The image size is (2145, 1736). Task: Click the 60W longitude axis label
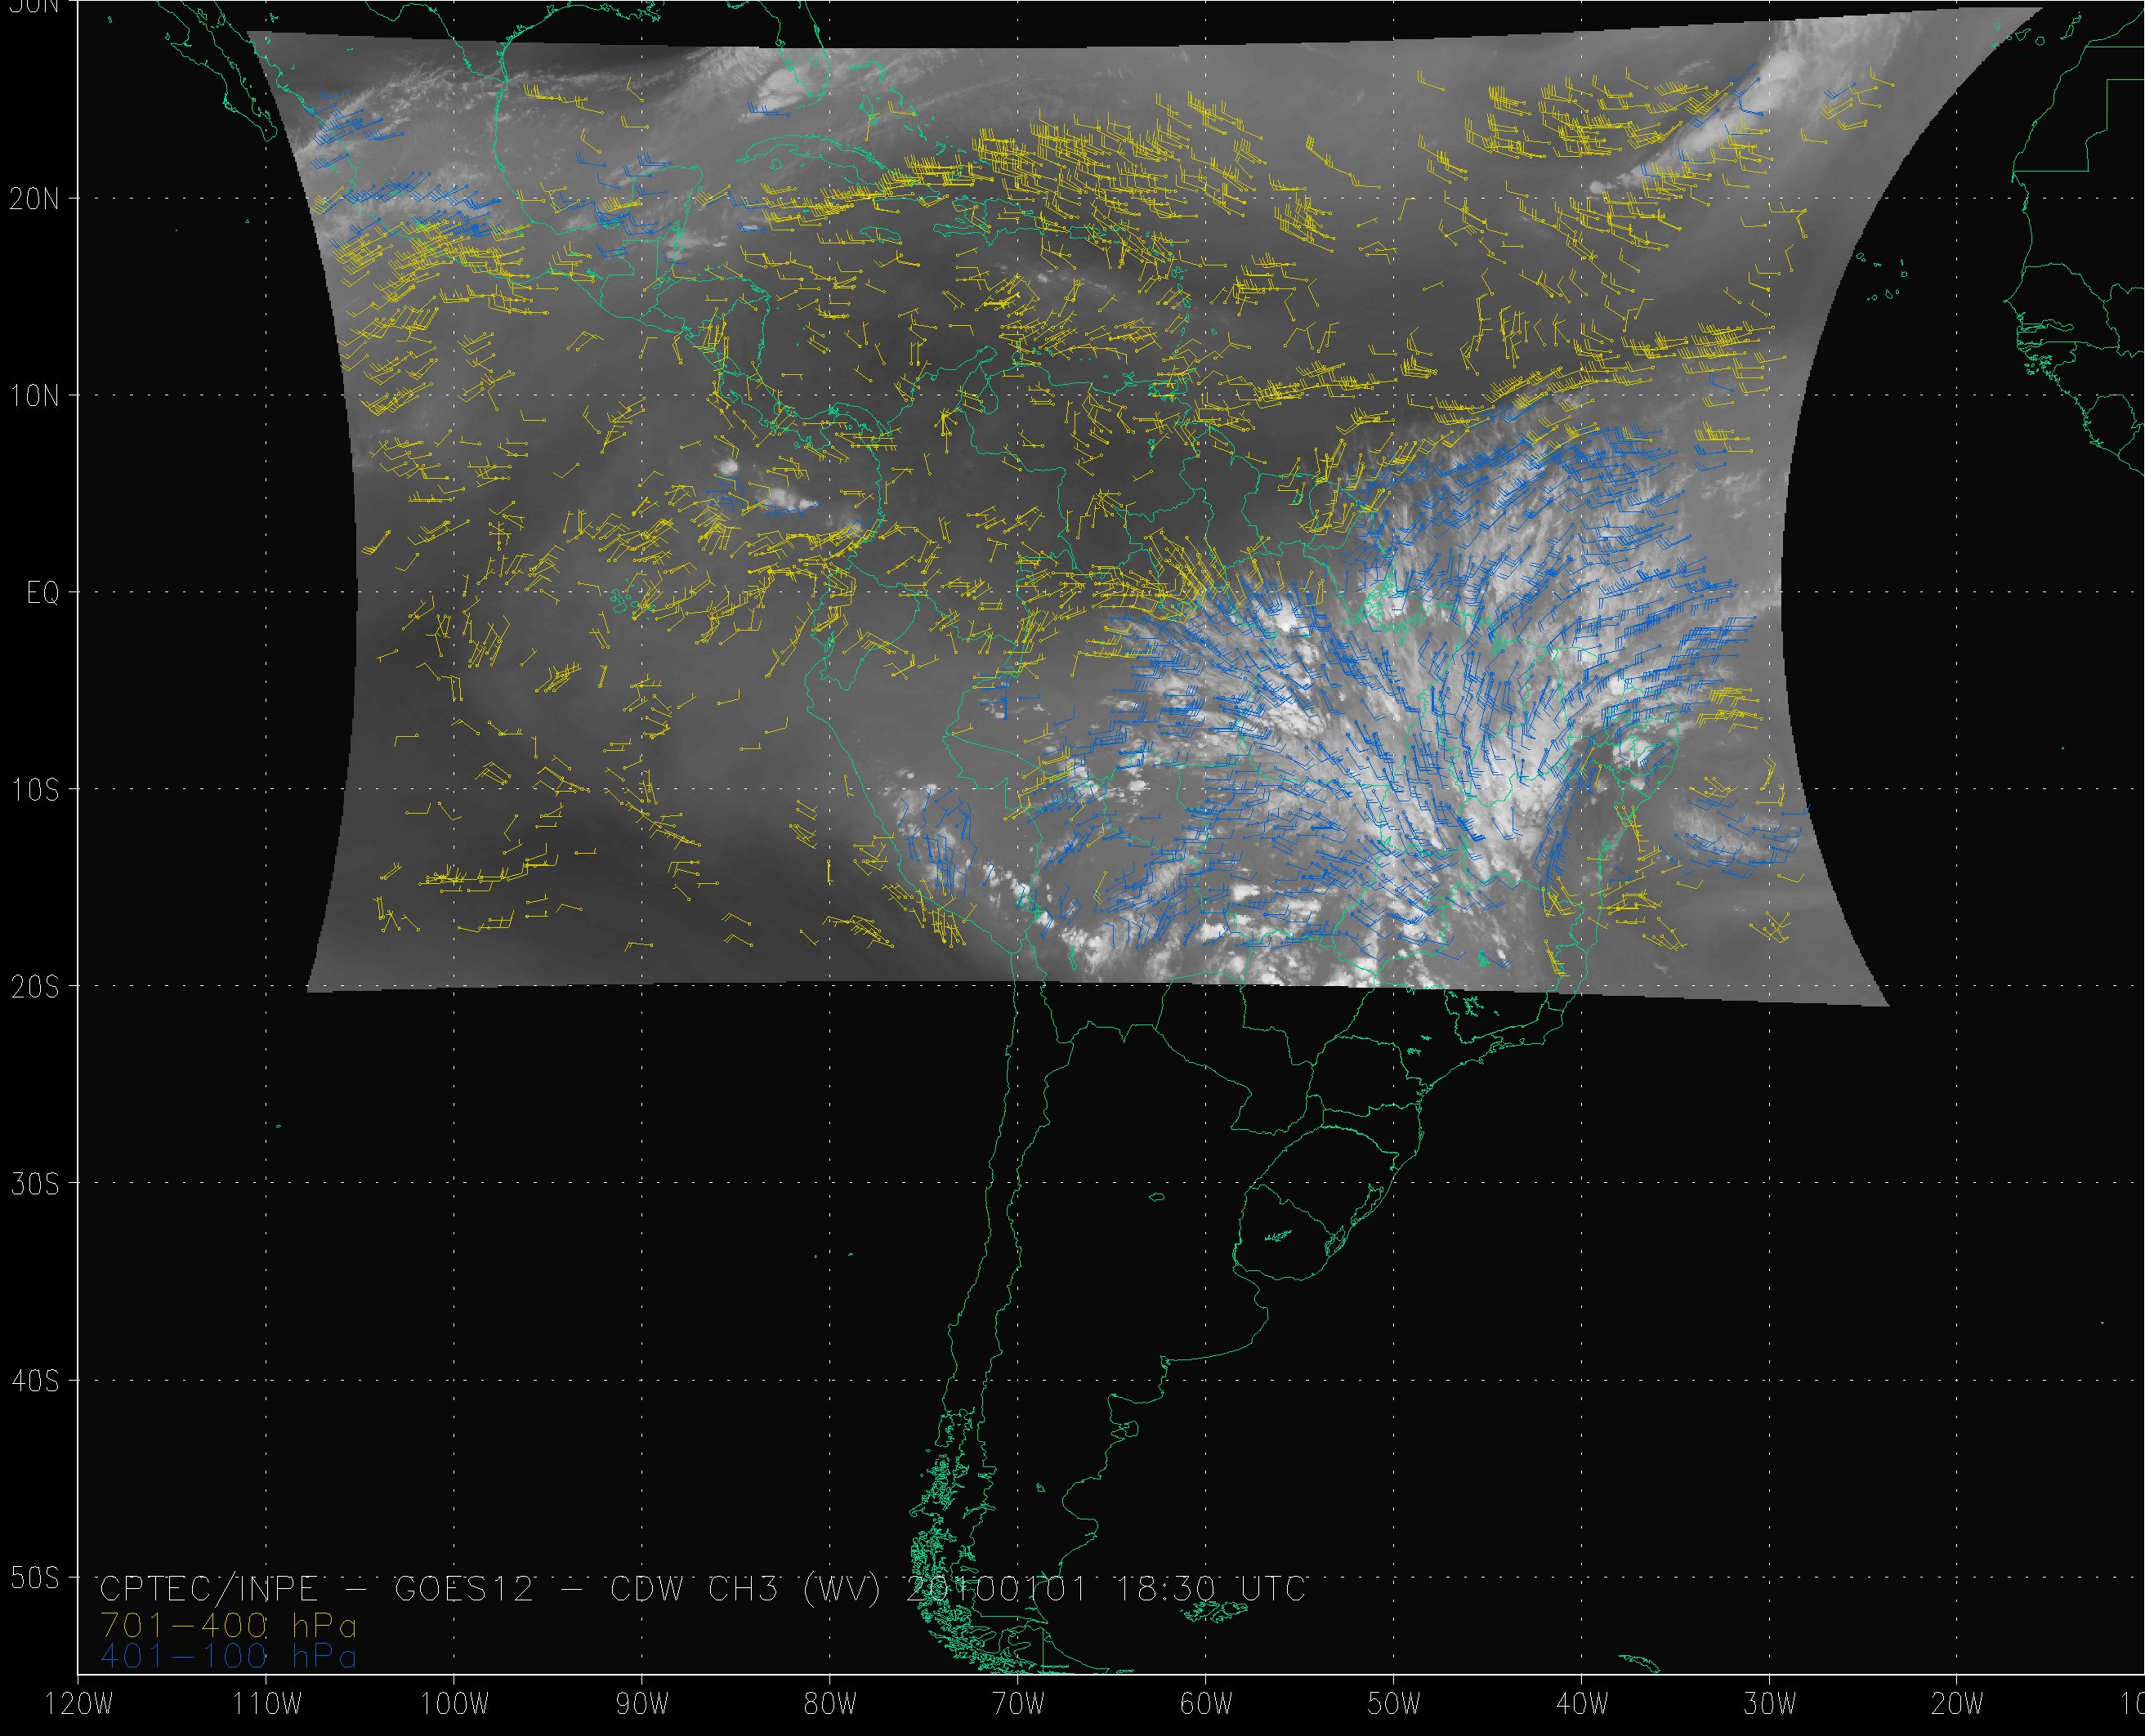(1205, 1704)
